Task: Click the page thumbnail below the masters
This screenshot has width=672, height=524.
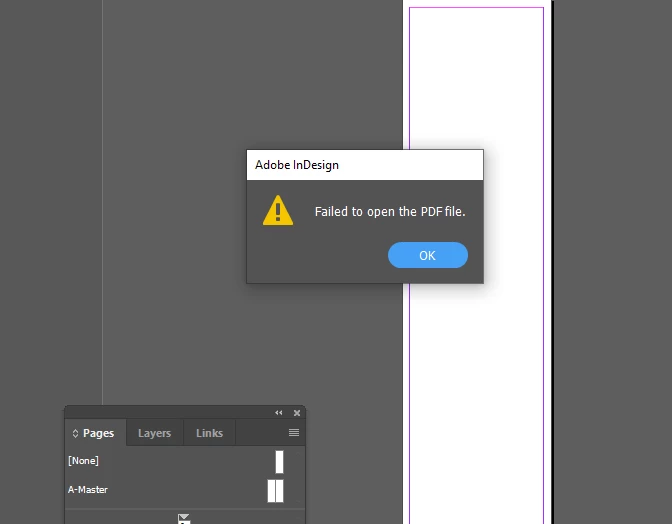Action: coord(183,519)
